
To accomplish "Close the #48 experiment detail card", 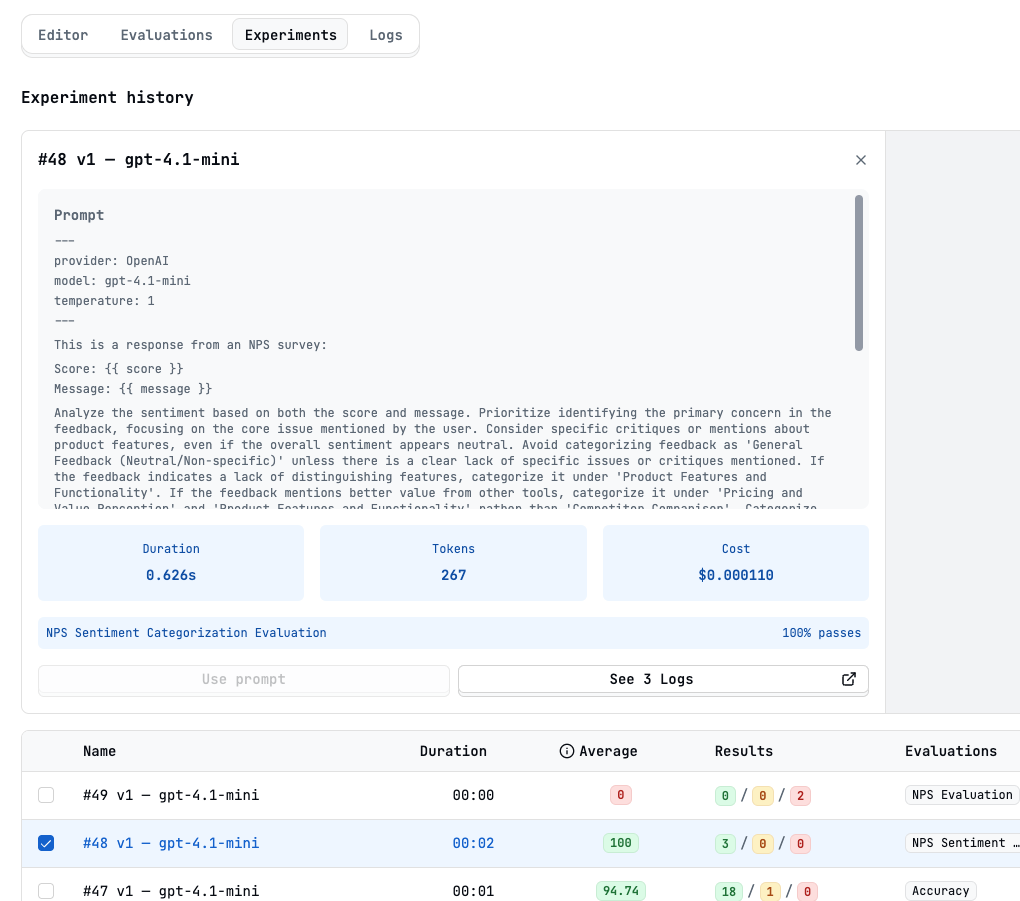I will 861,159.
